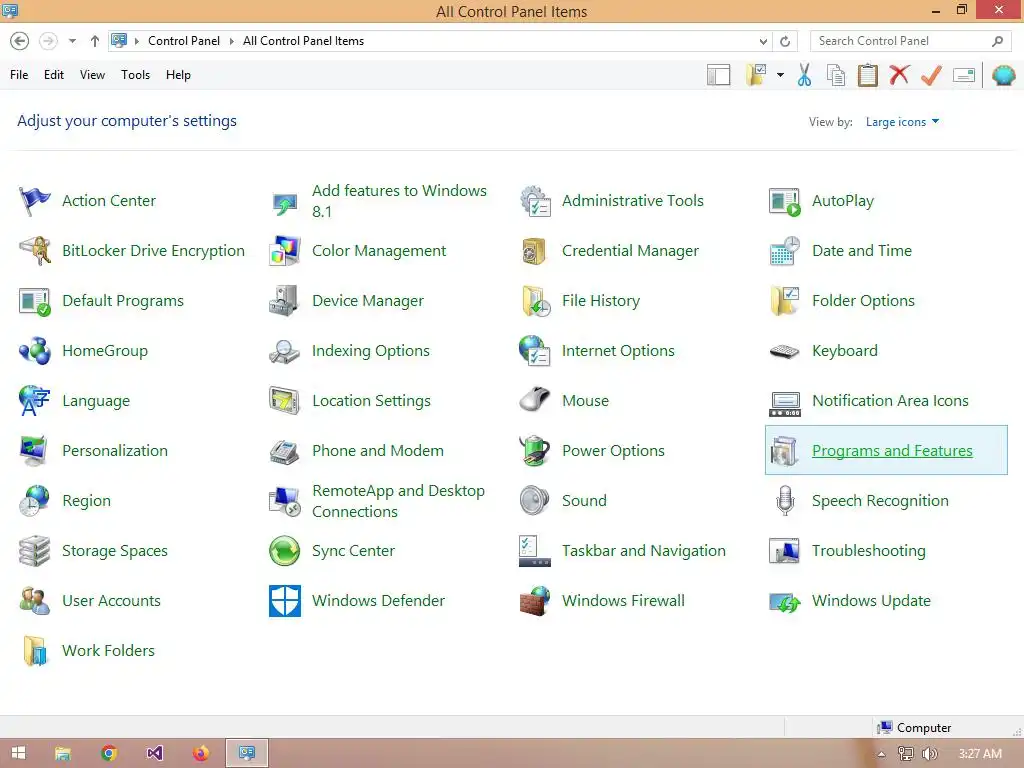Open the Power Options battery icon
Image resolution: width=1024 pixels, height=768 pixels.
(535, 451)
